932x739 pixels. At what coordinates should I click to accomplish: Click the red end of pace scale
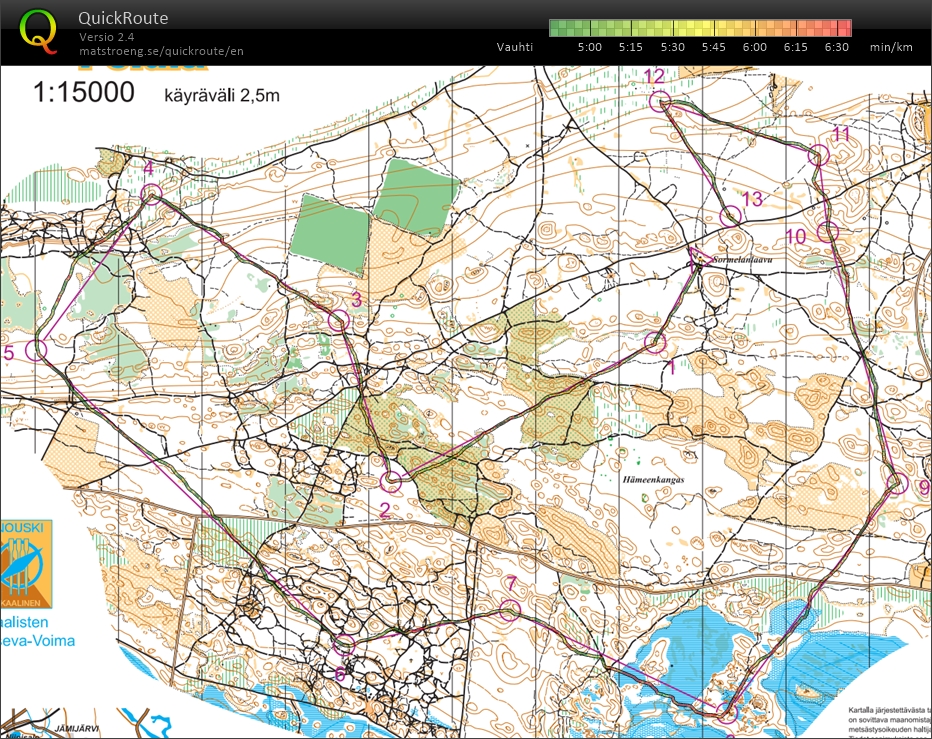(845, 28)
